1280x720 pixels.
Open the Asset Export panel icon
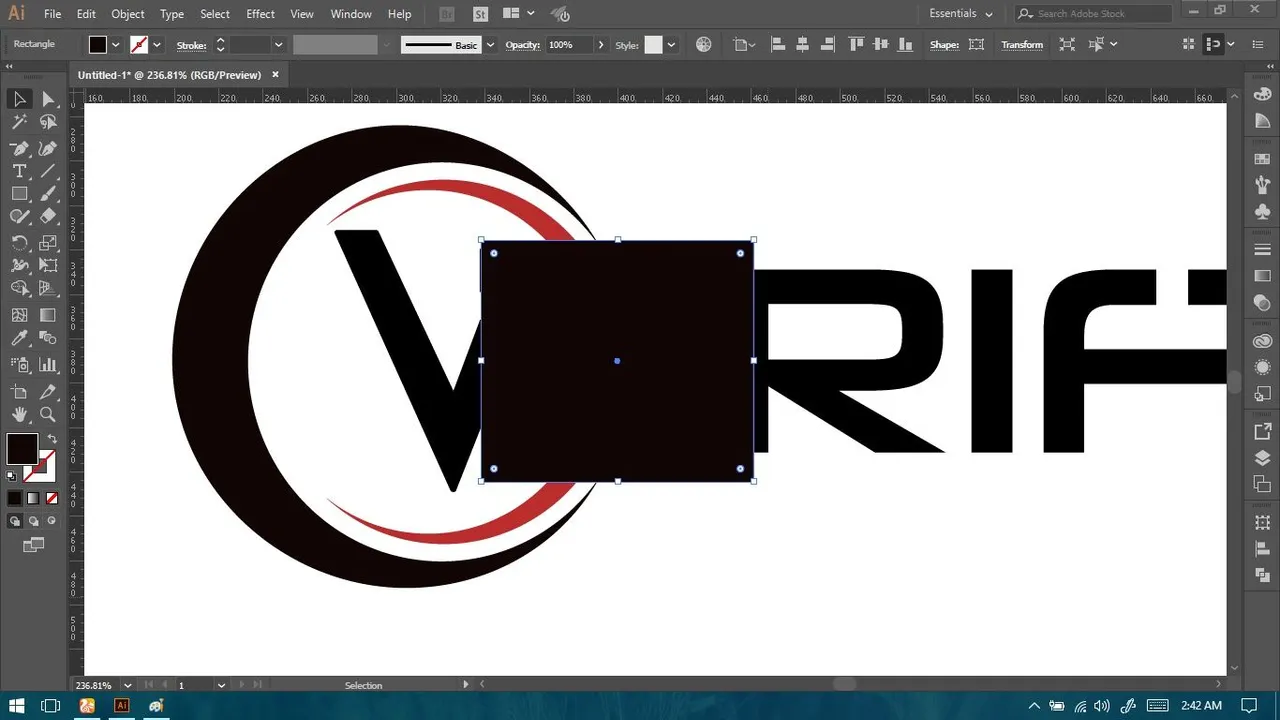pos(1262,432)
